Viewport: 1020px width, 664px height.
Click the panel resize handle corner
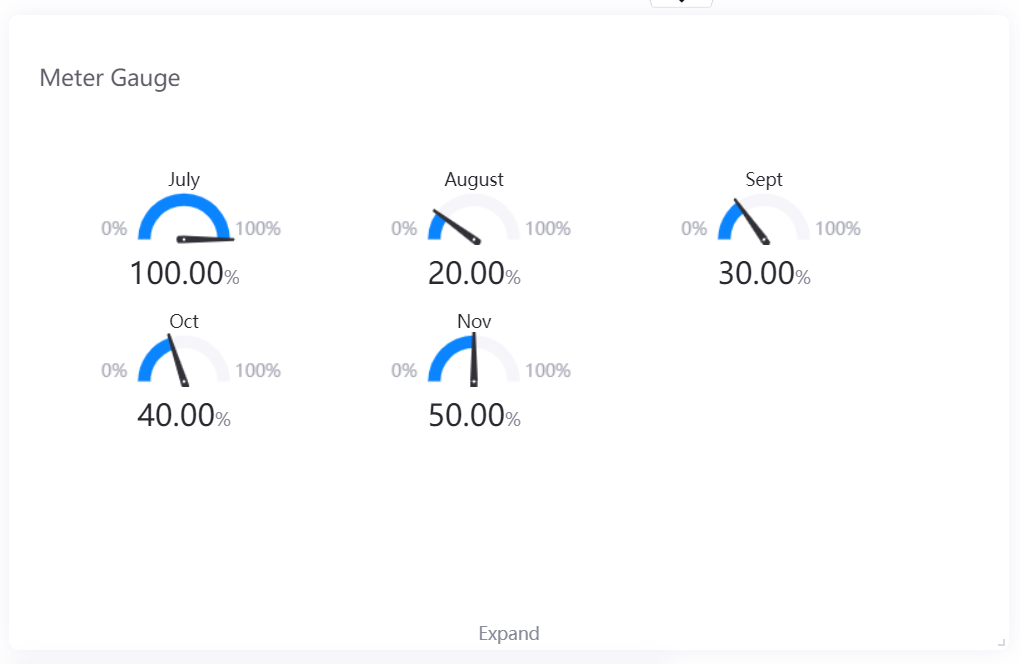[x=1001, y=641]
